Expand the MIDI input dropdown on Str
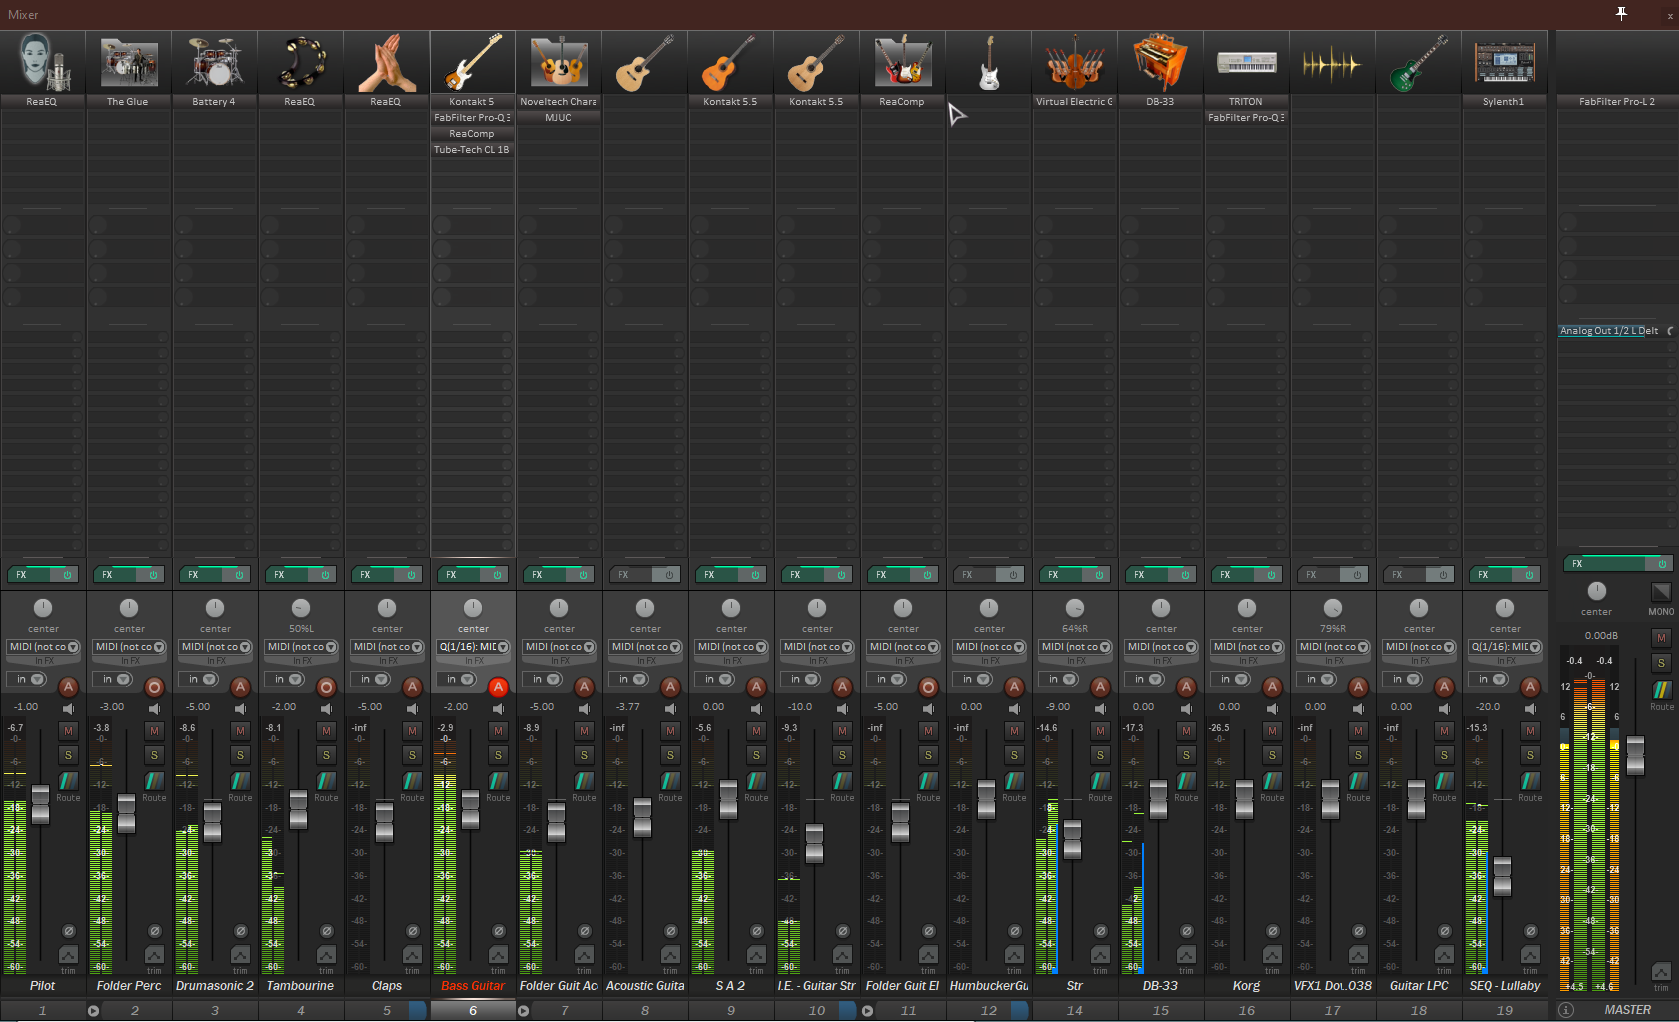 coord(1075,647)
